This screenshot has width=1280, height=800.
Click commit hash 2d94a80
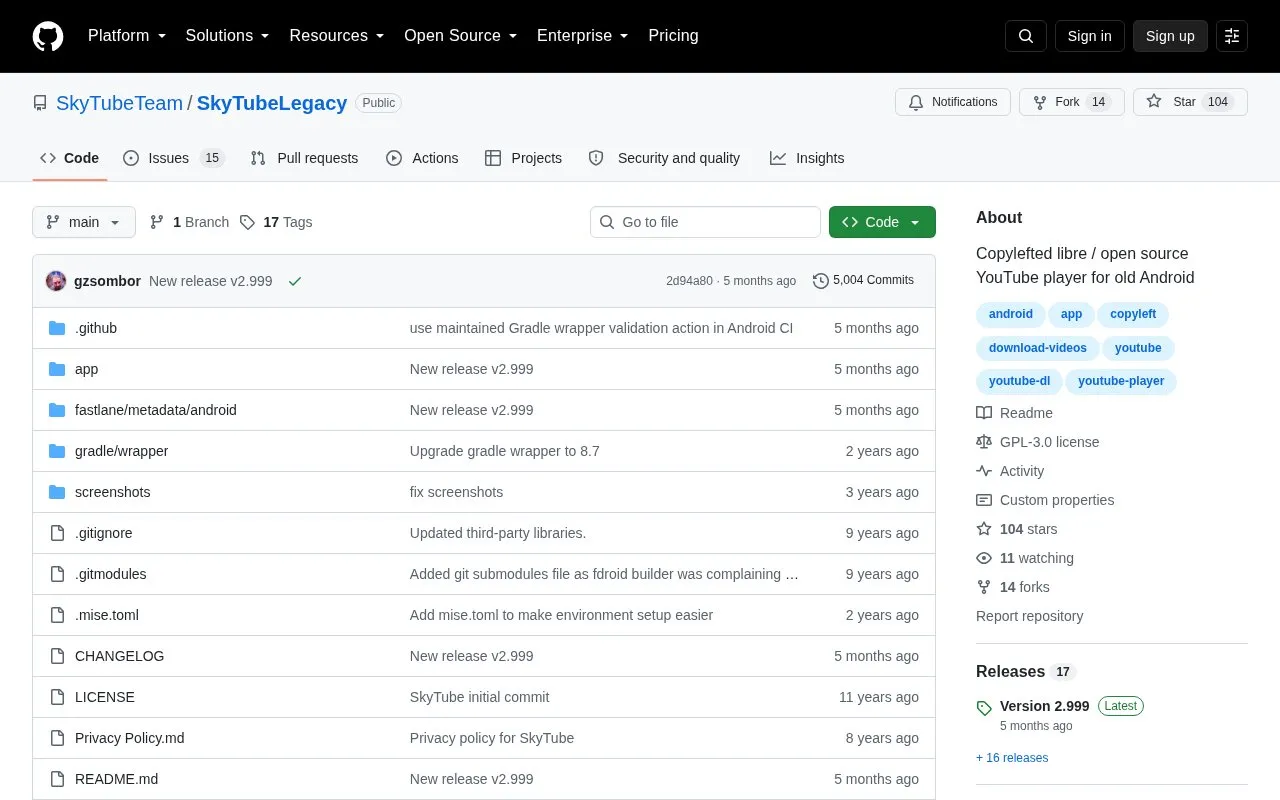click(x=689, y=281)
